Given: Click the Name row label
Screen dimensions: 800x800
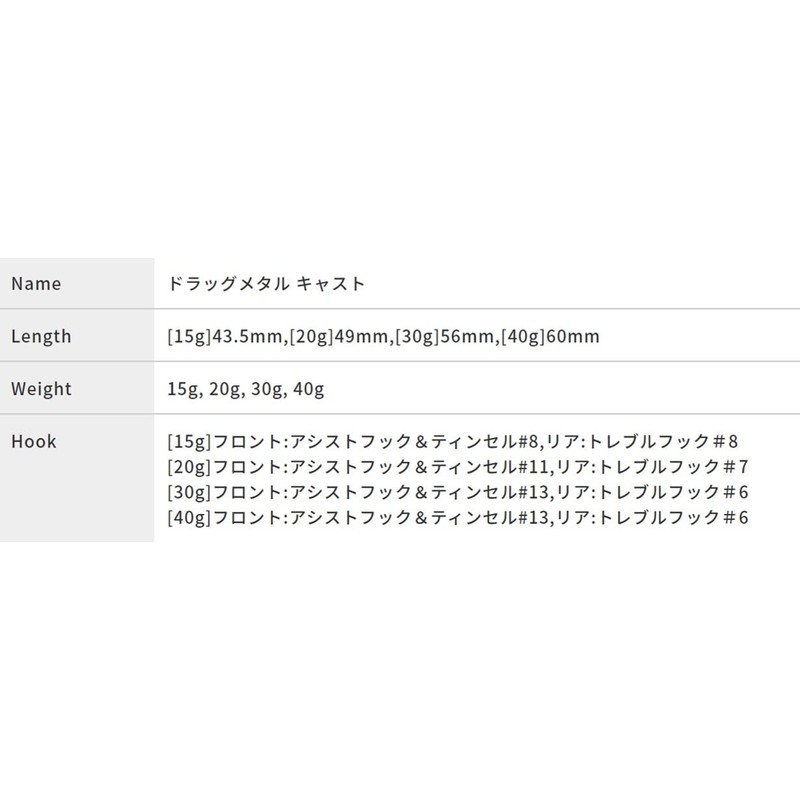Looking at the screenshot, I should tap(36, 284).
